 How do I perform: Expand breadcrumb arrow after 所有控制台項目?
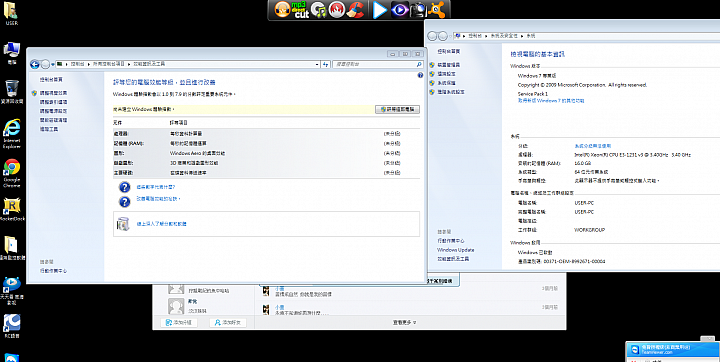[x=129, y=64]
